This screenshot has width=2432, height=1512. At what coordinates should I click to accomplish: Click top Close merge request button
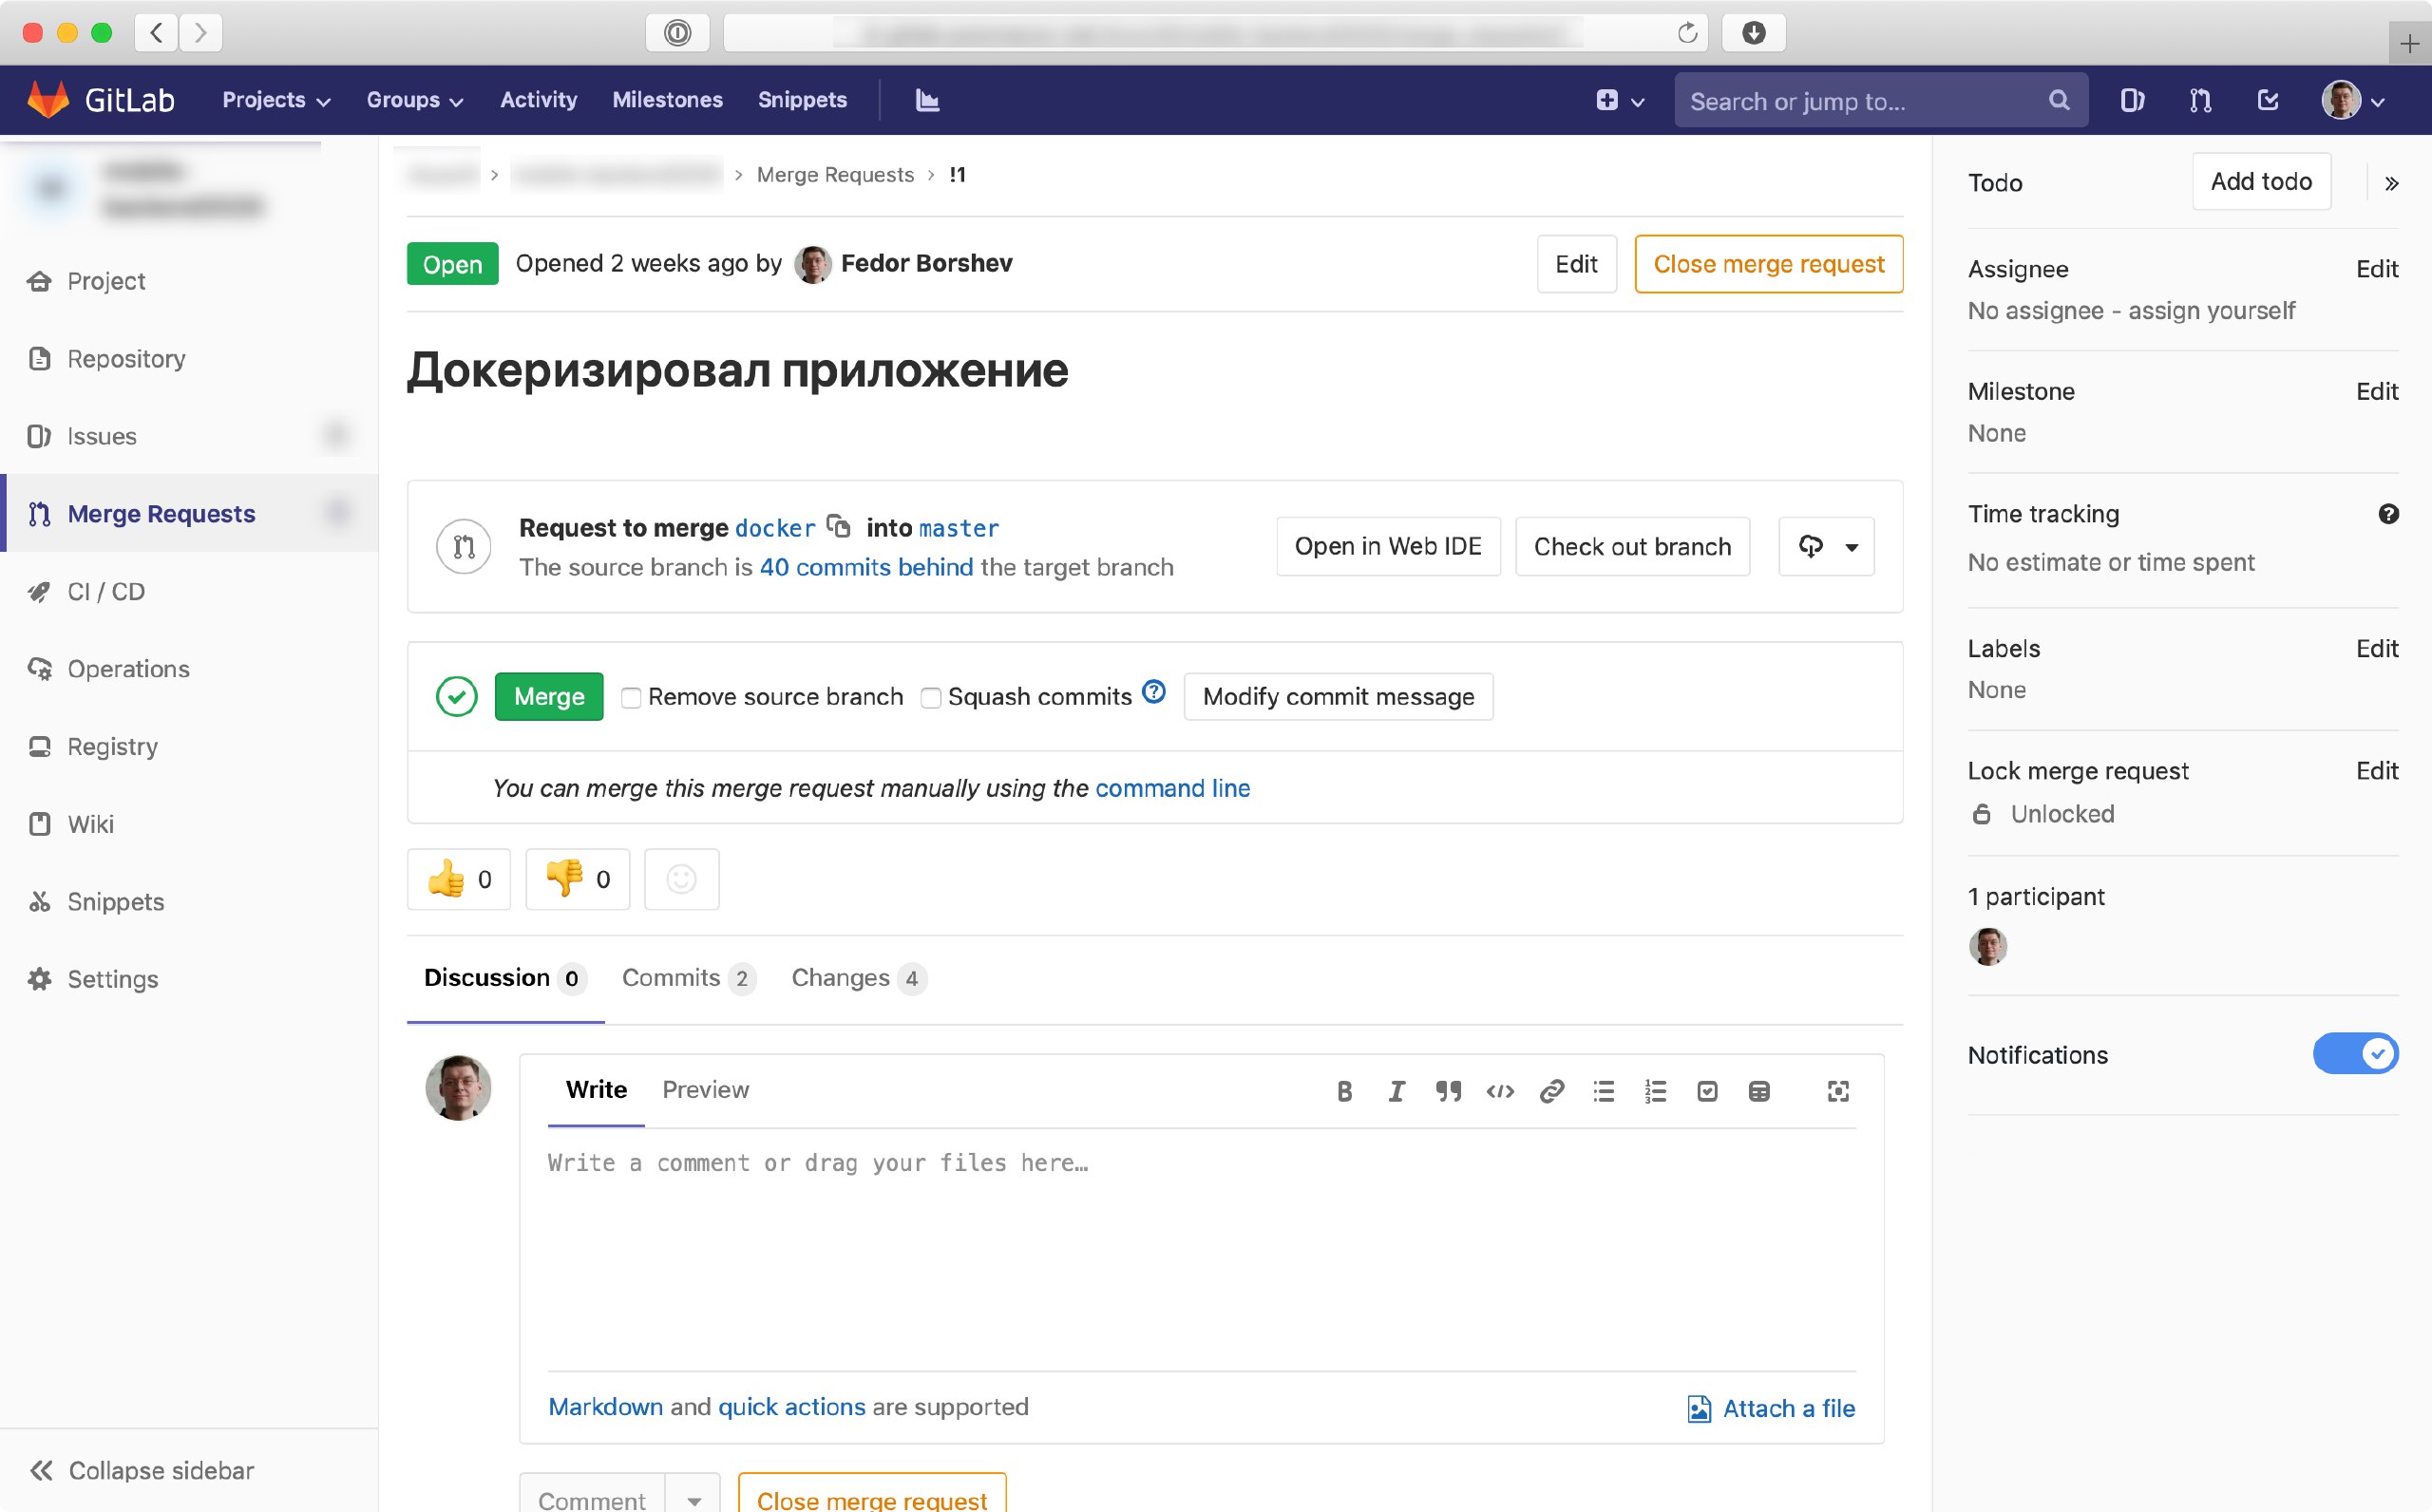click(x=1768, y=264)
